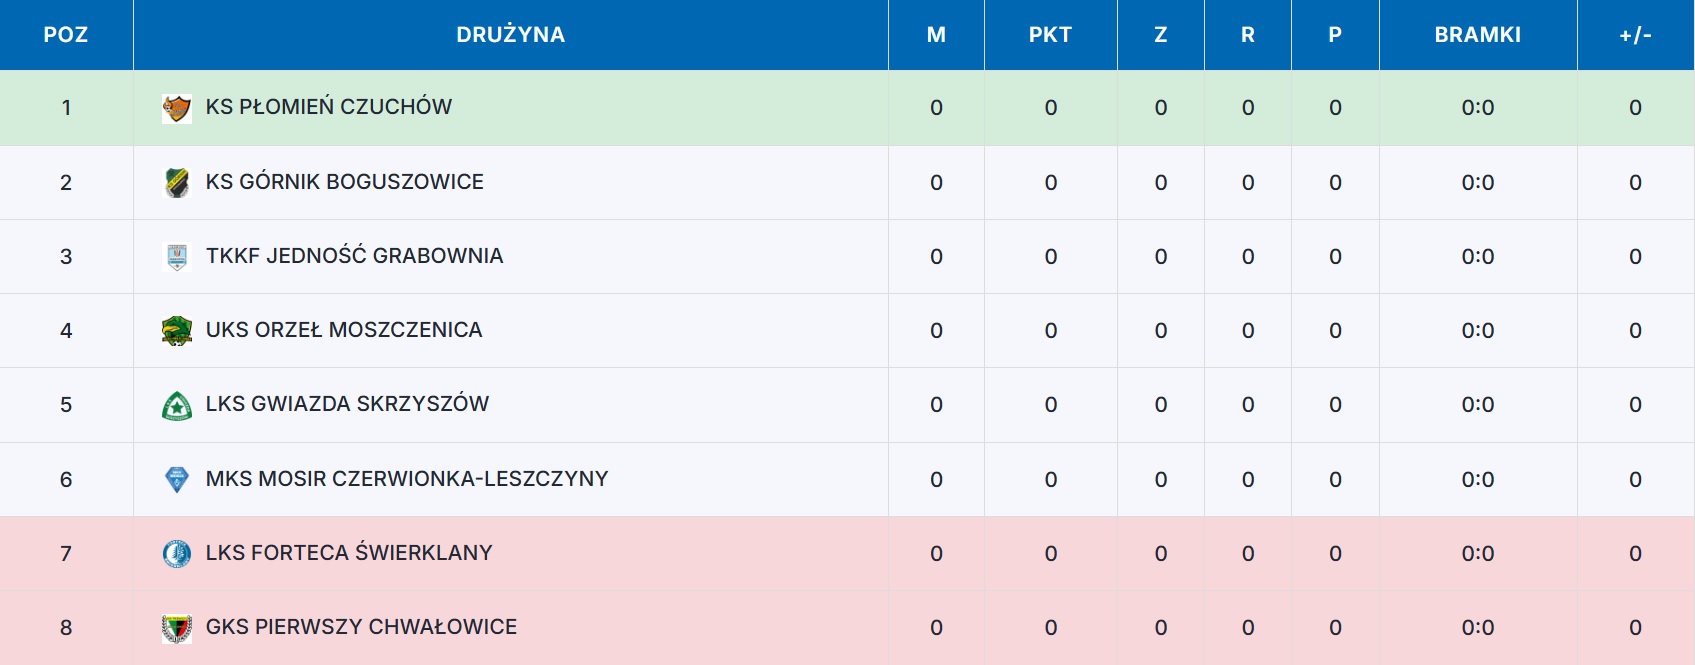Click the LKS Gwiazda Skrzyszów star logo
The width and height of the screenshot is (1695, 665).
tap(177, 405)
